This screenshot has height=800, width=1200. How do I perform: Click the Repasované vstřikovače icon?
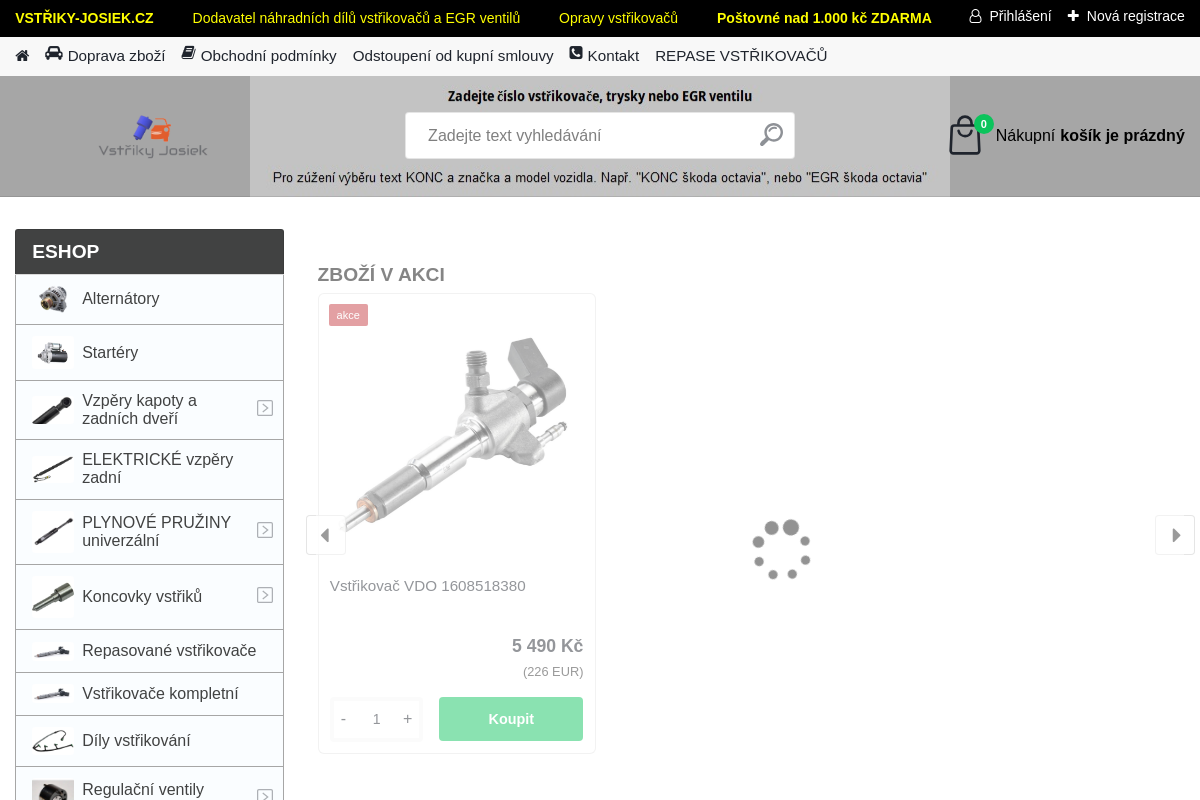tap(52, 651)
